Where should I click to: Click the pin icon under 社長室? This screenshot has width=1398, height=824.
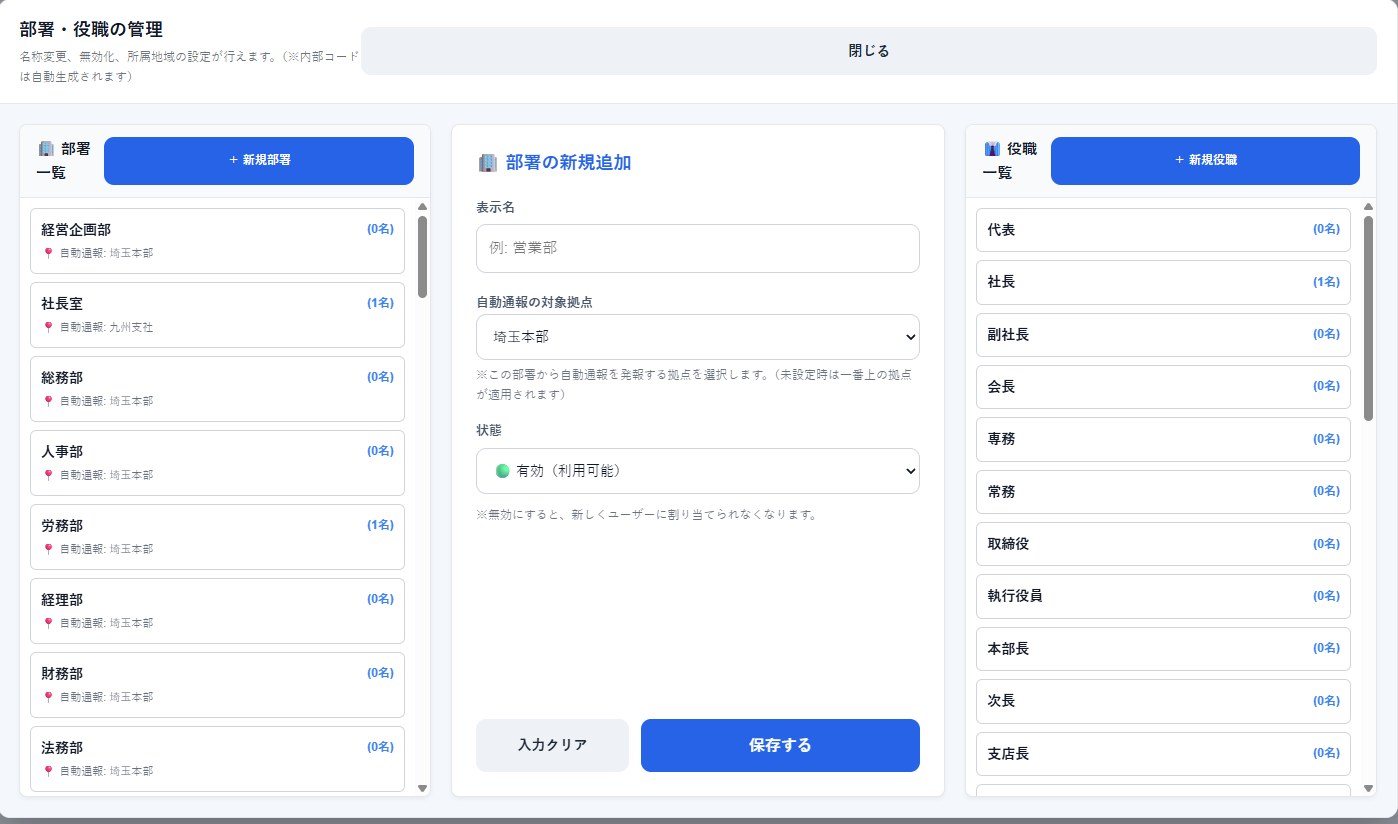click(x=48, y=327)
